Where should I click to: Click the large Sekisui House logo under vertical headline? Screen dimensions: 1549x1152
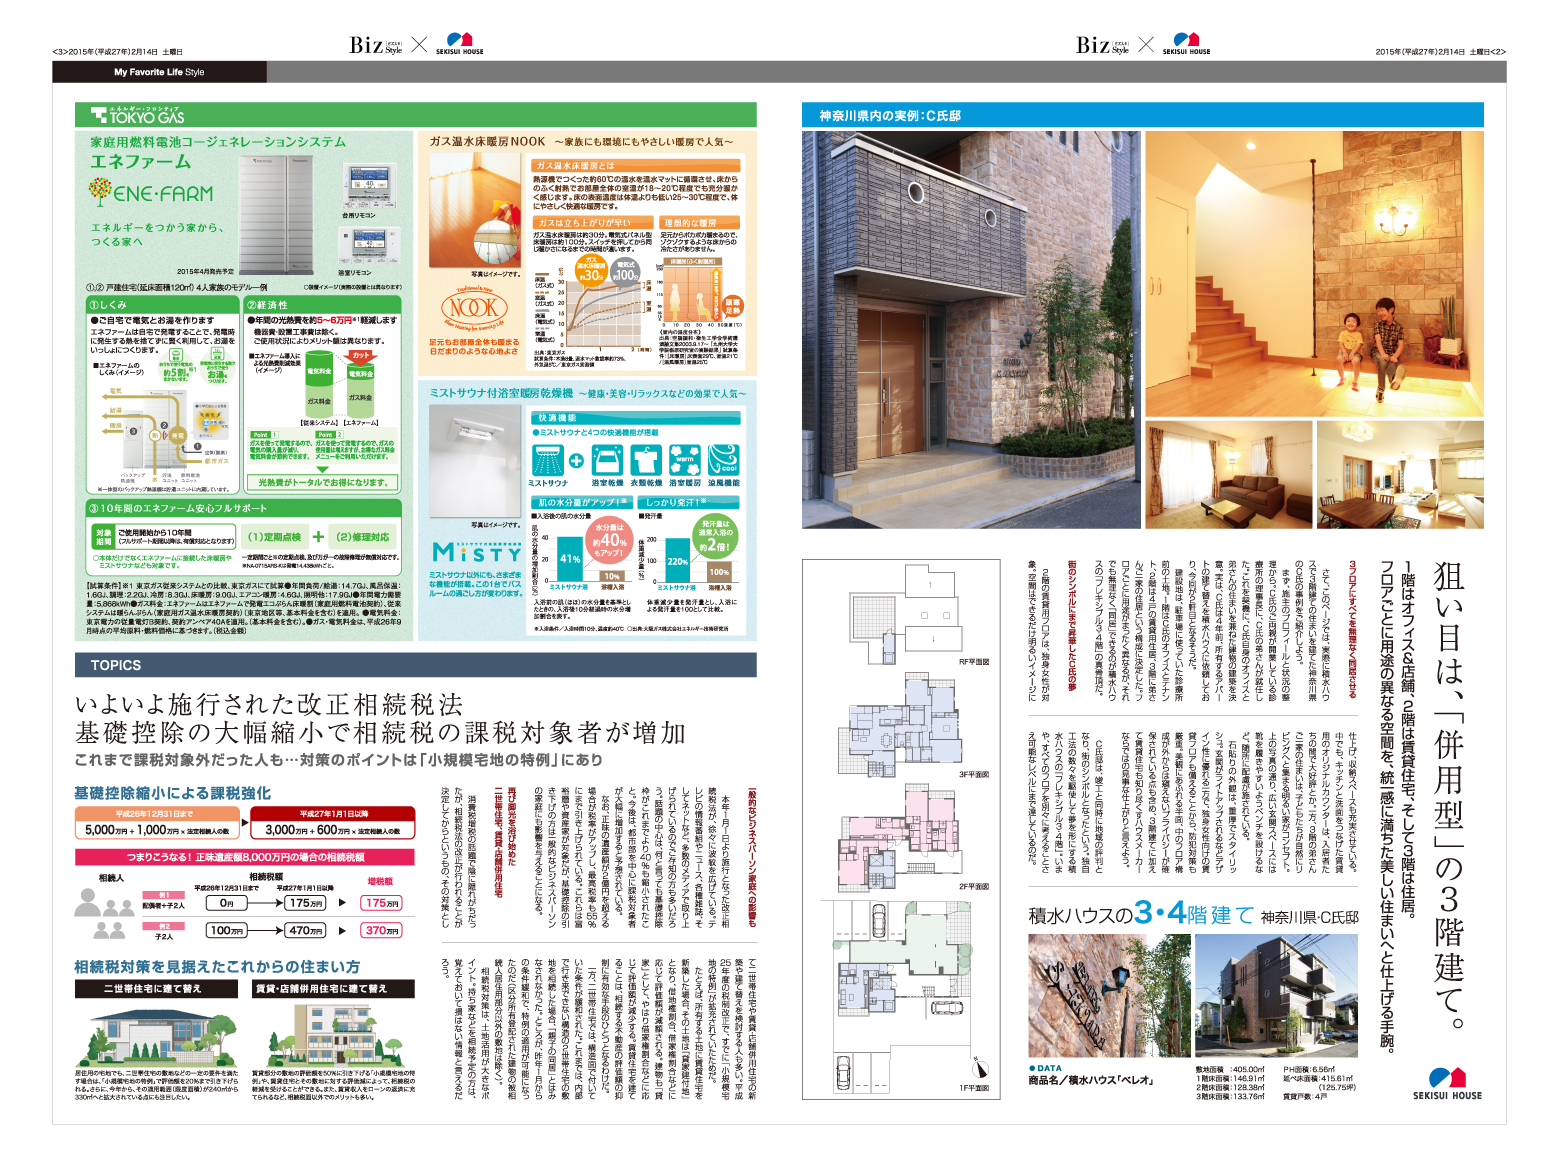pos(1447,1083)
